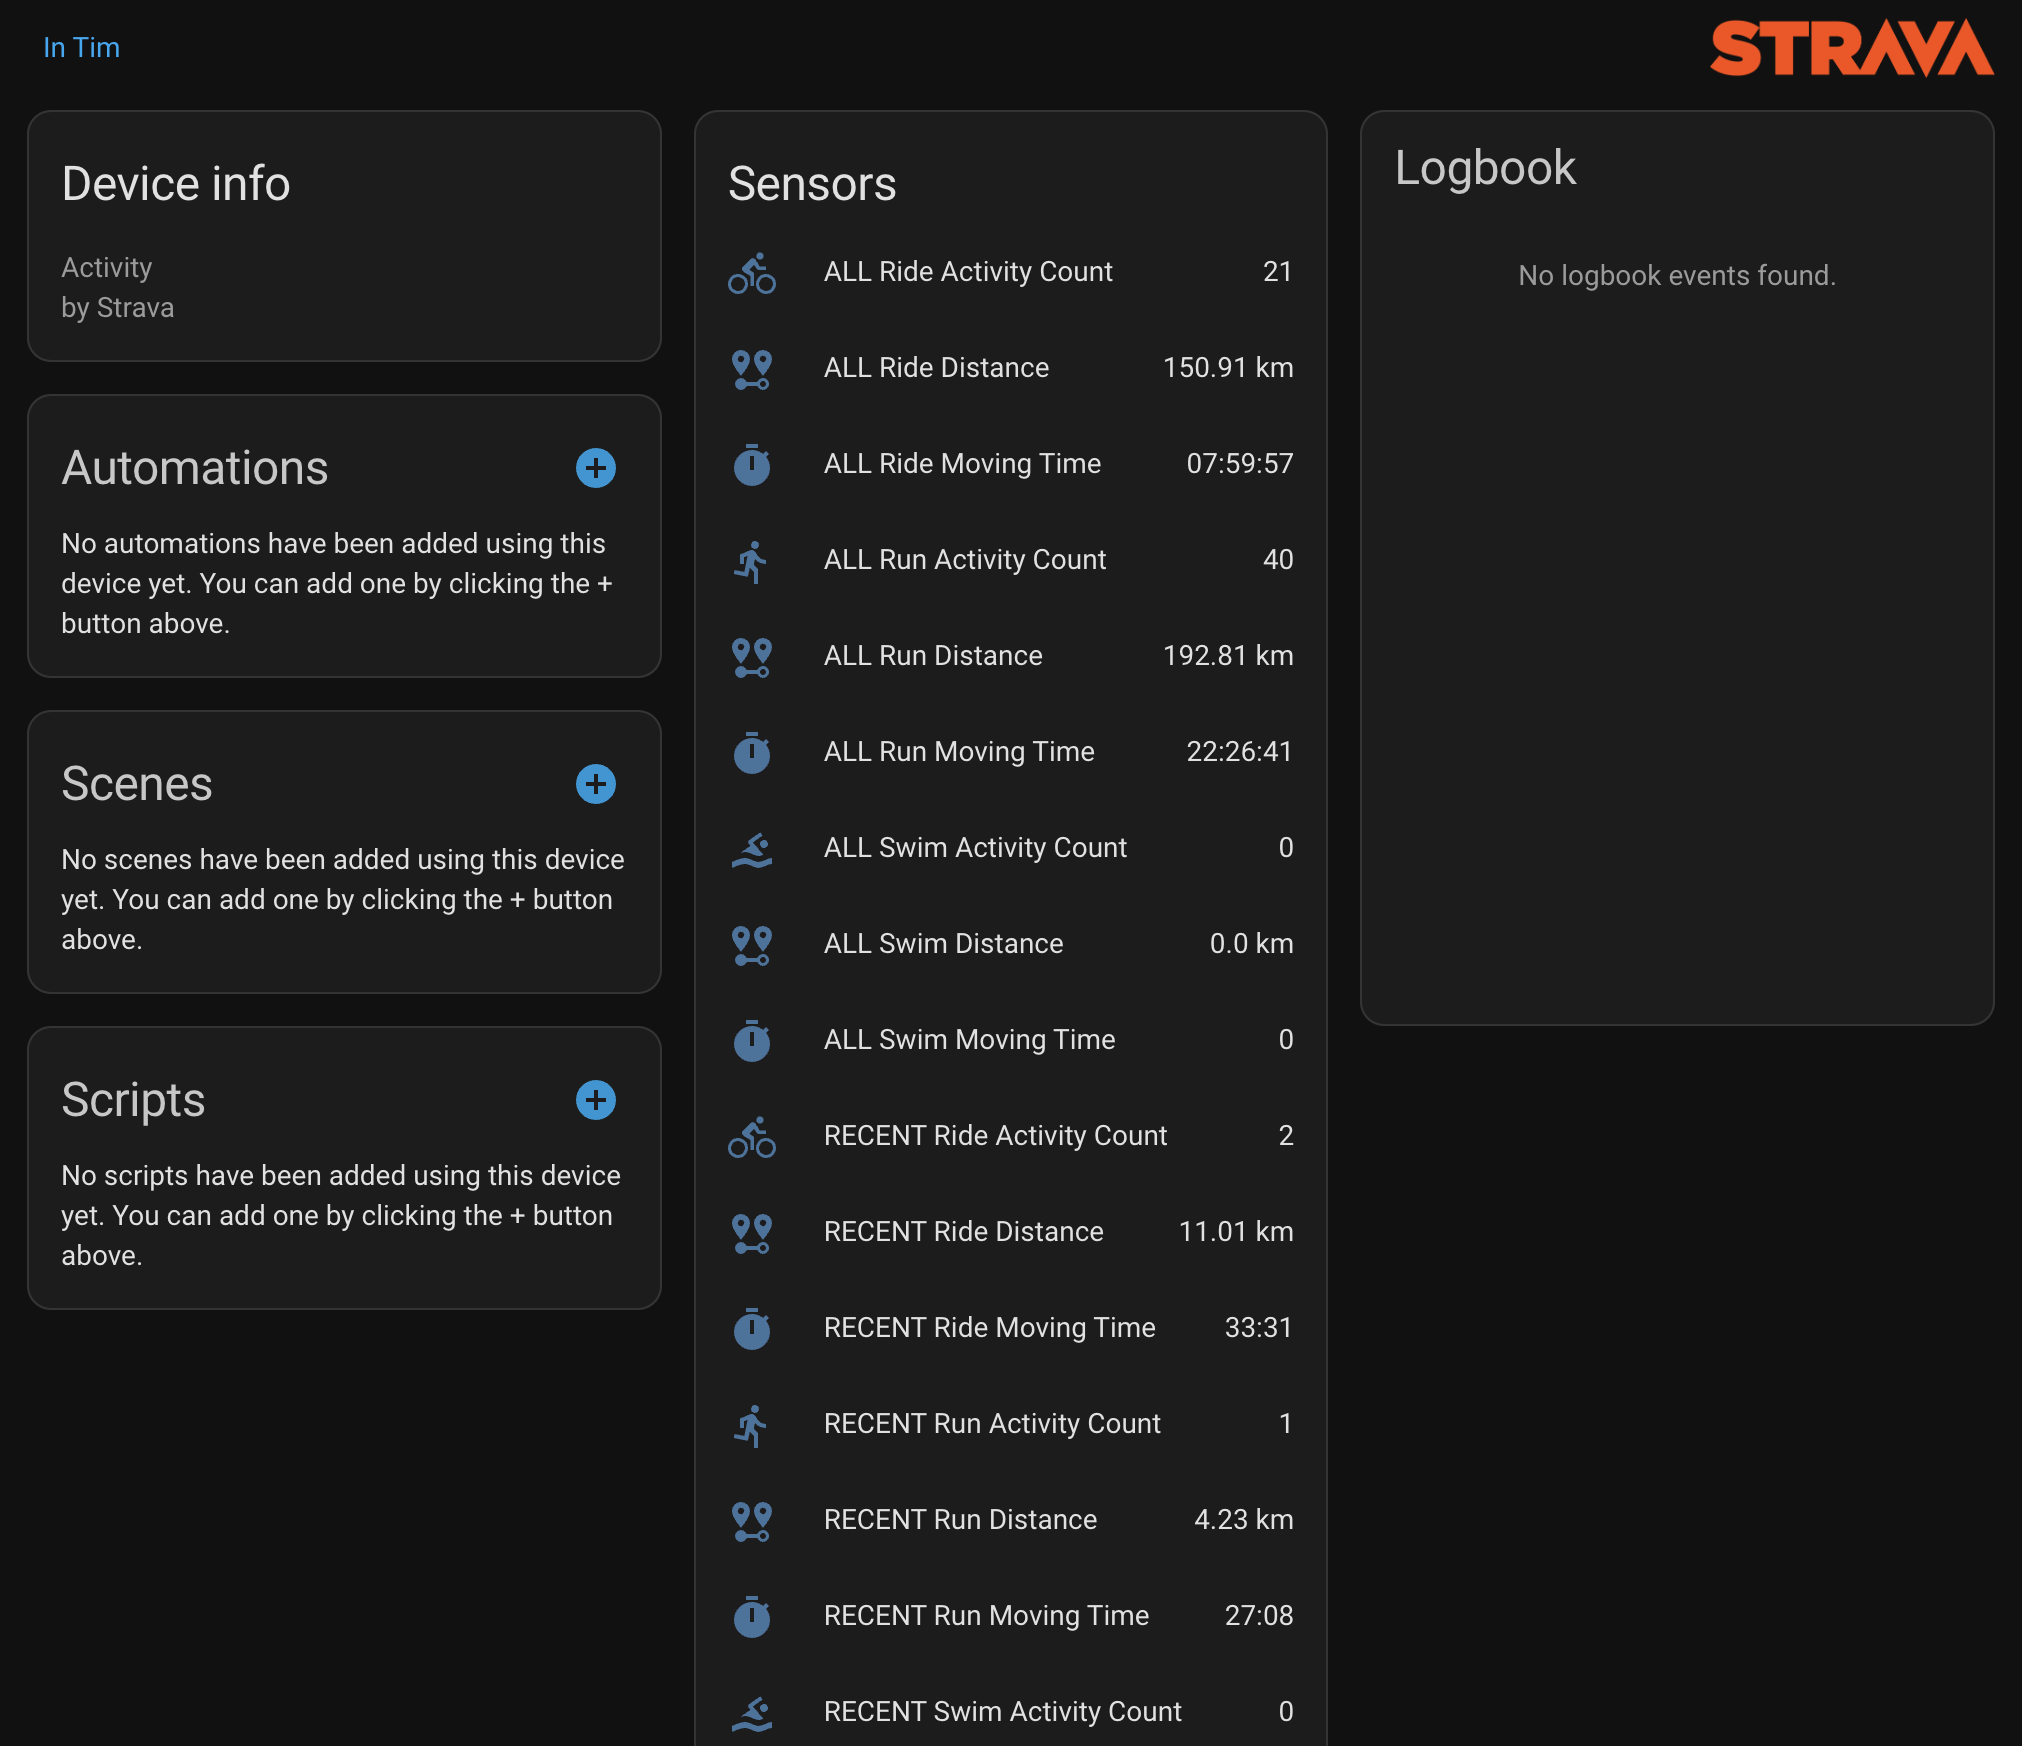The width and height of the screenshot is (2022, 1746).
Task: Open ALL Run Moving Time sensor
Action: (x=958, y=752)
